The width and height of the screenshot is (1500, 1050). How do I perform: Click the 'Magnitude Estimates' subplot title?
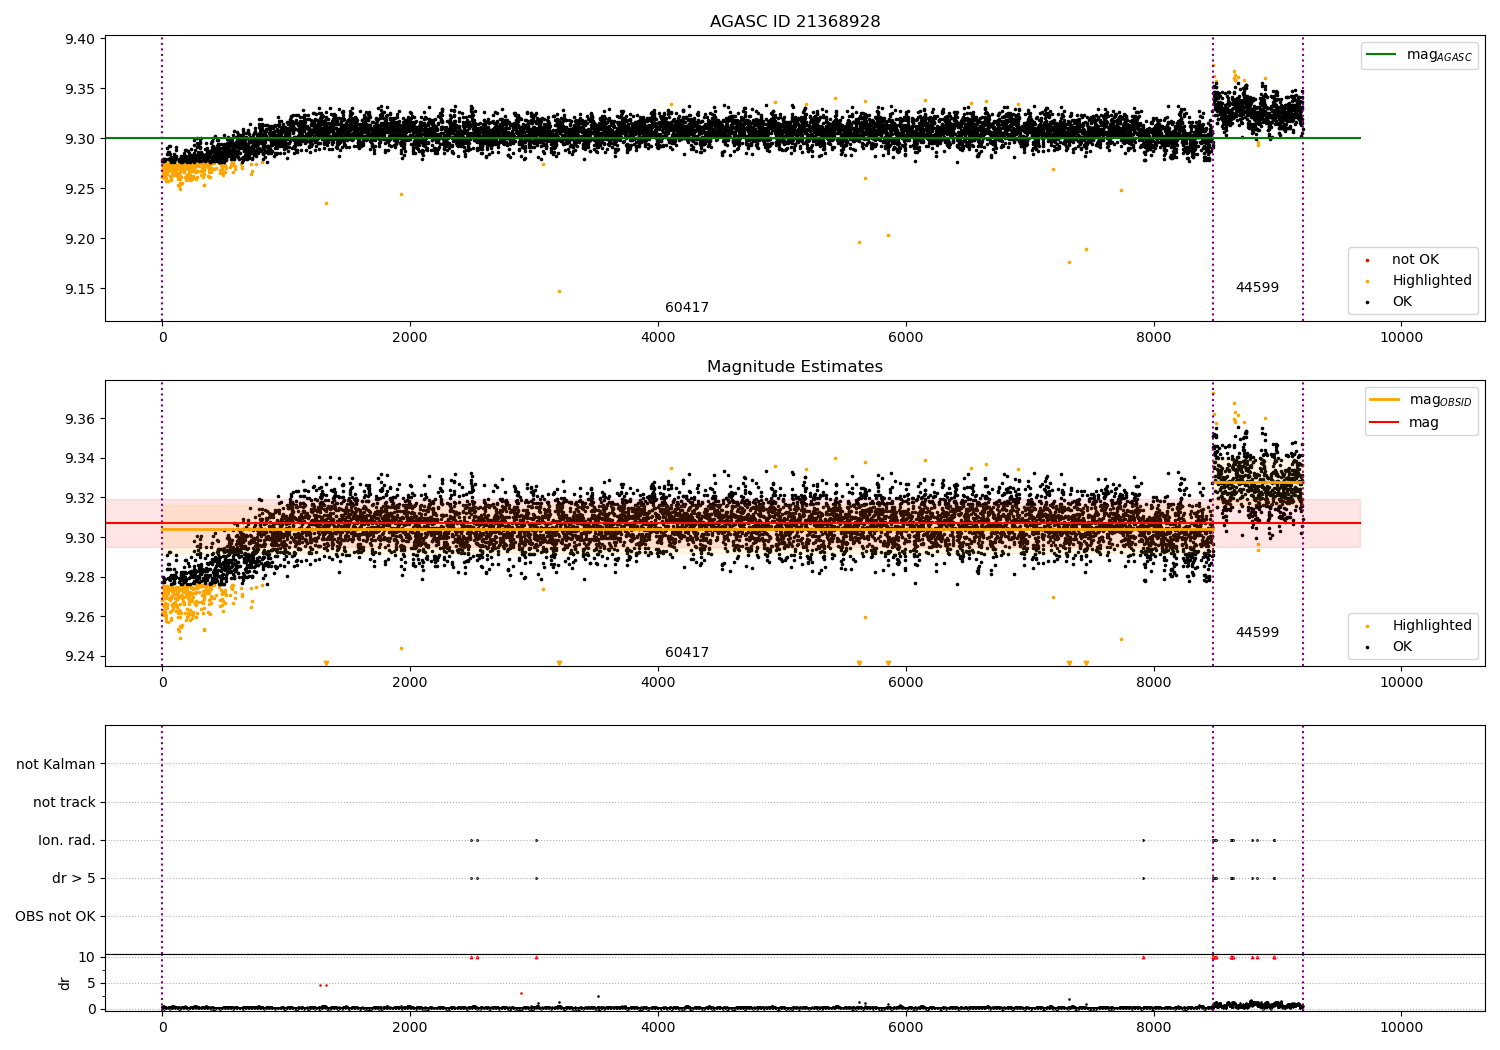coord(795,367)
